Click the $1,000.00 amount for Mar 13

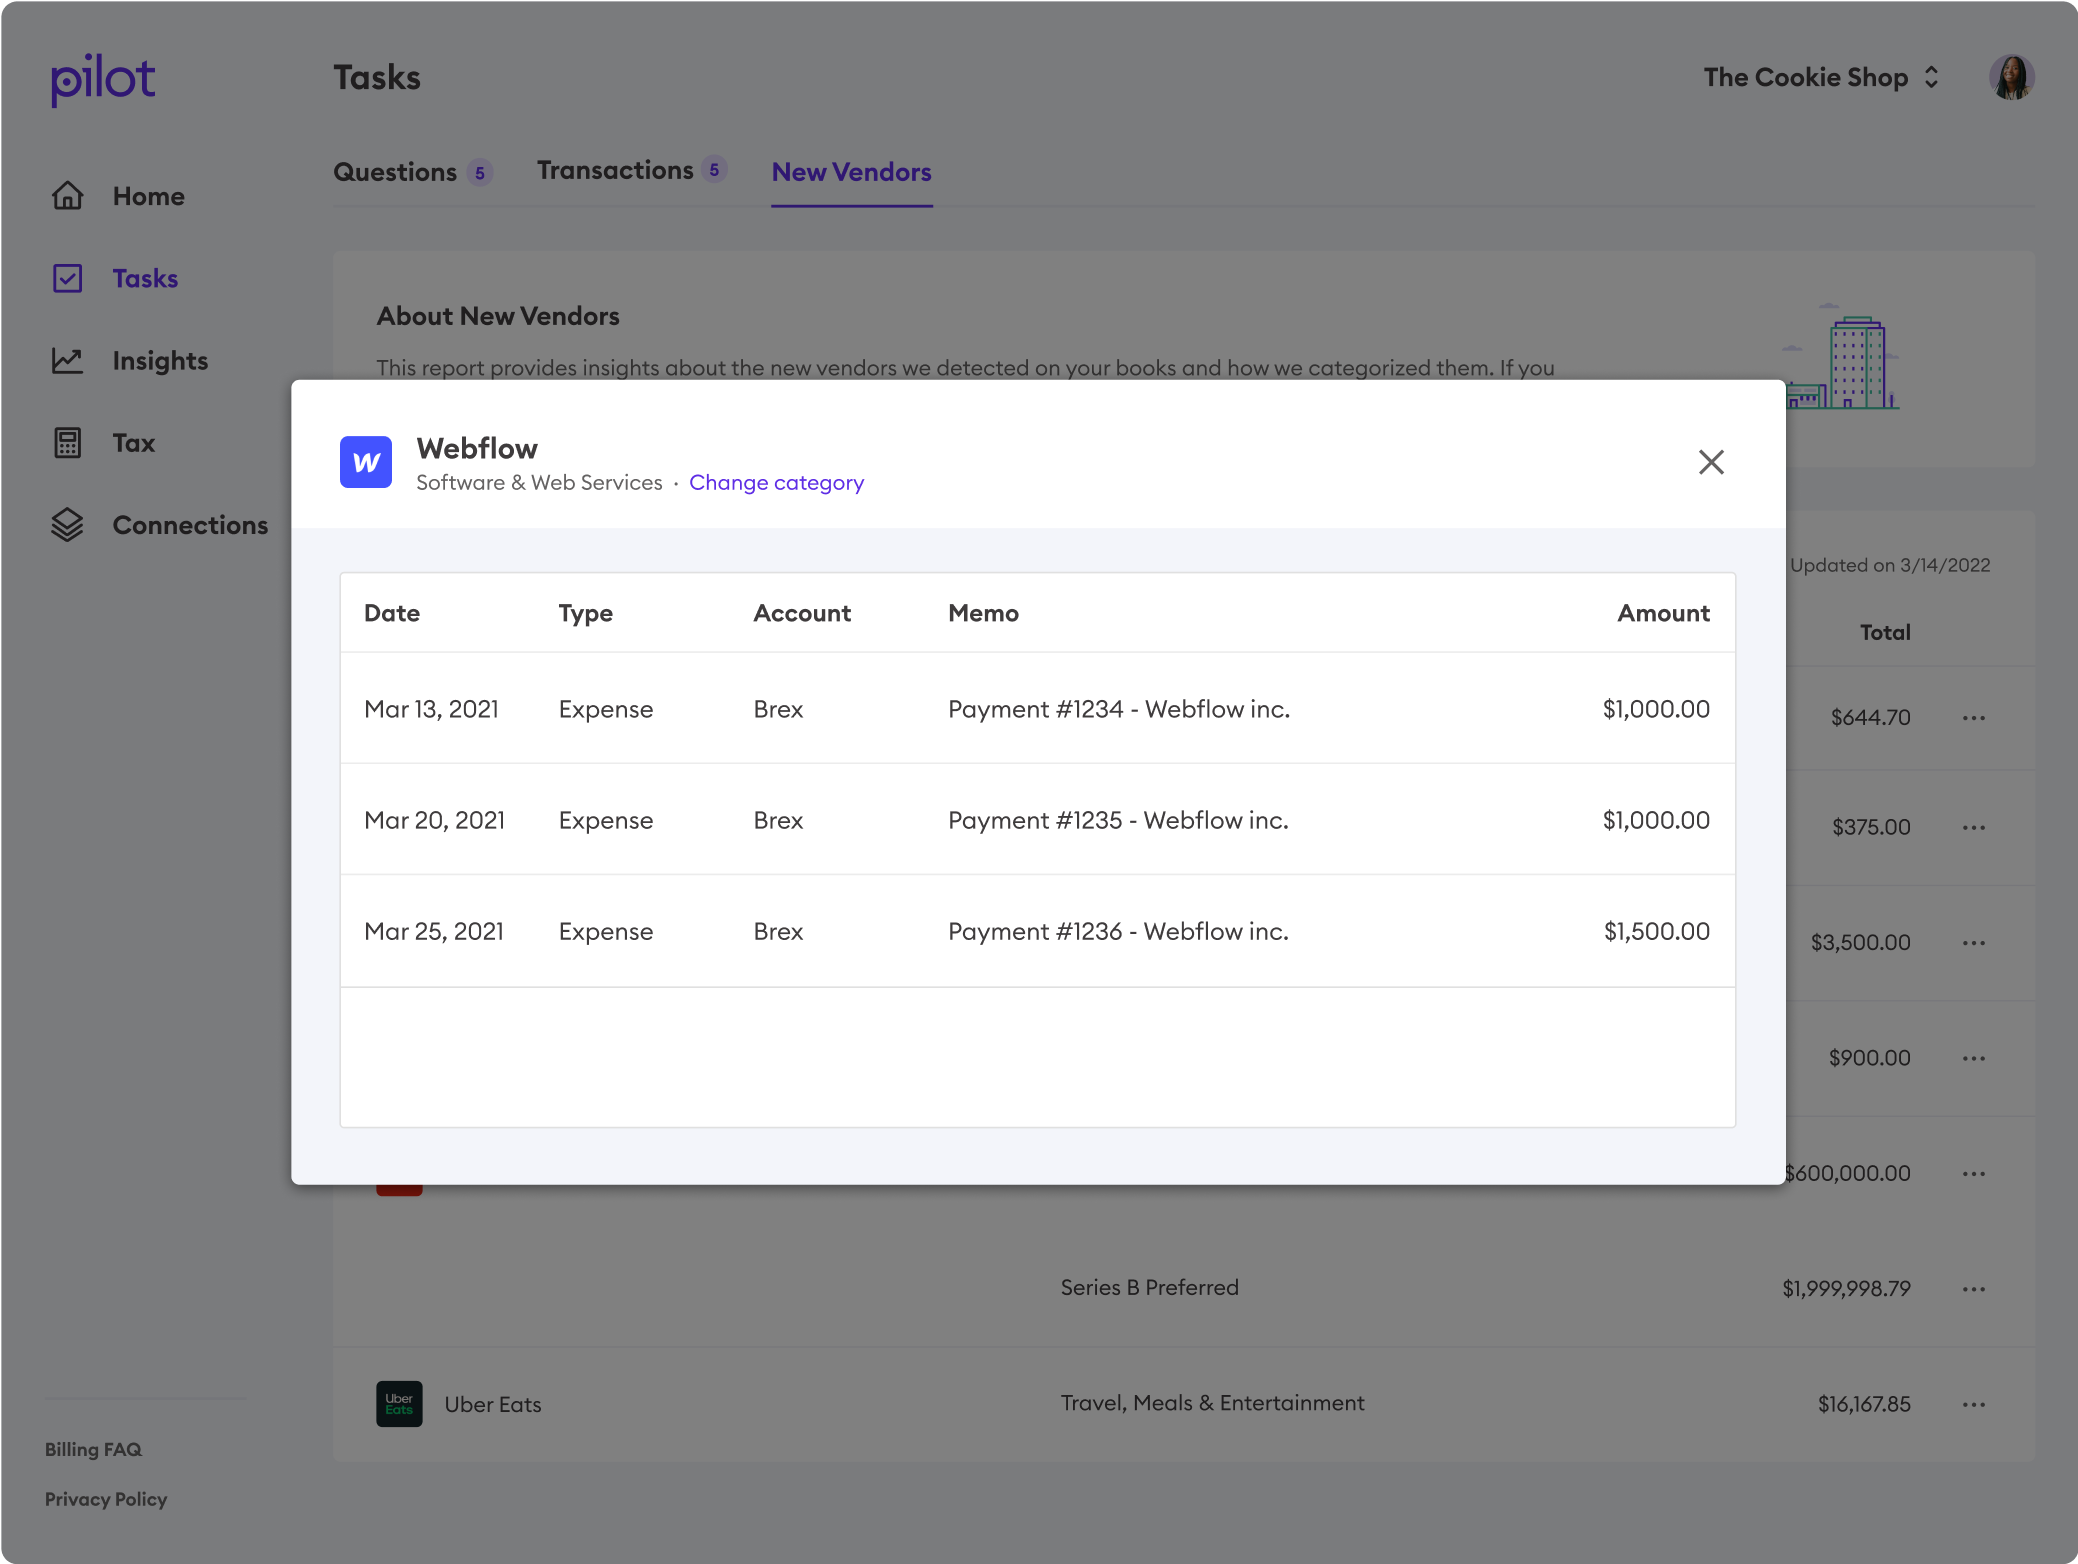(1656, 709)
